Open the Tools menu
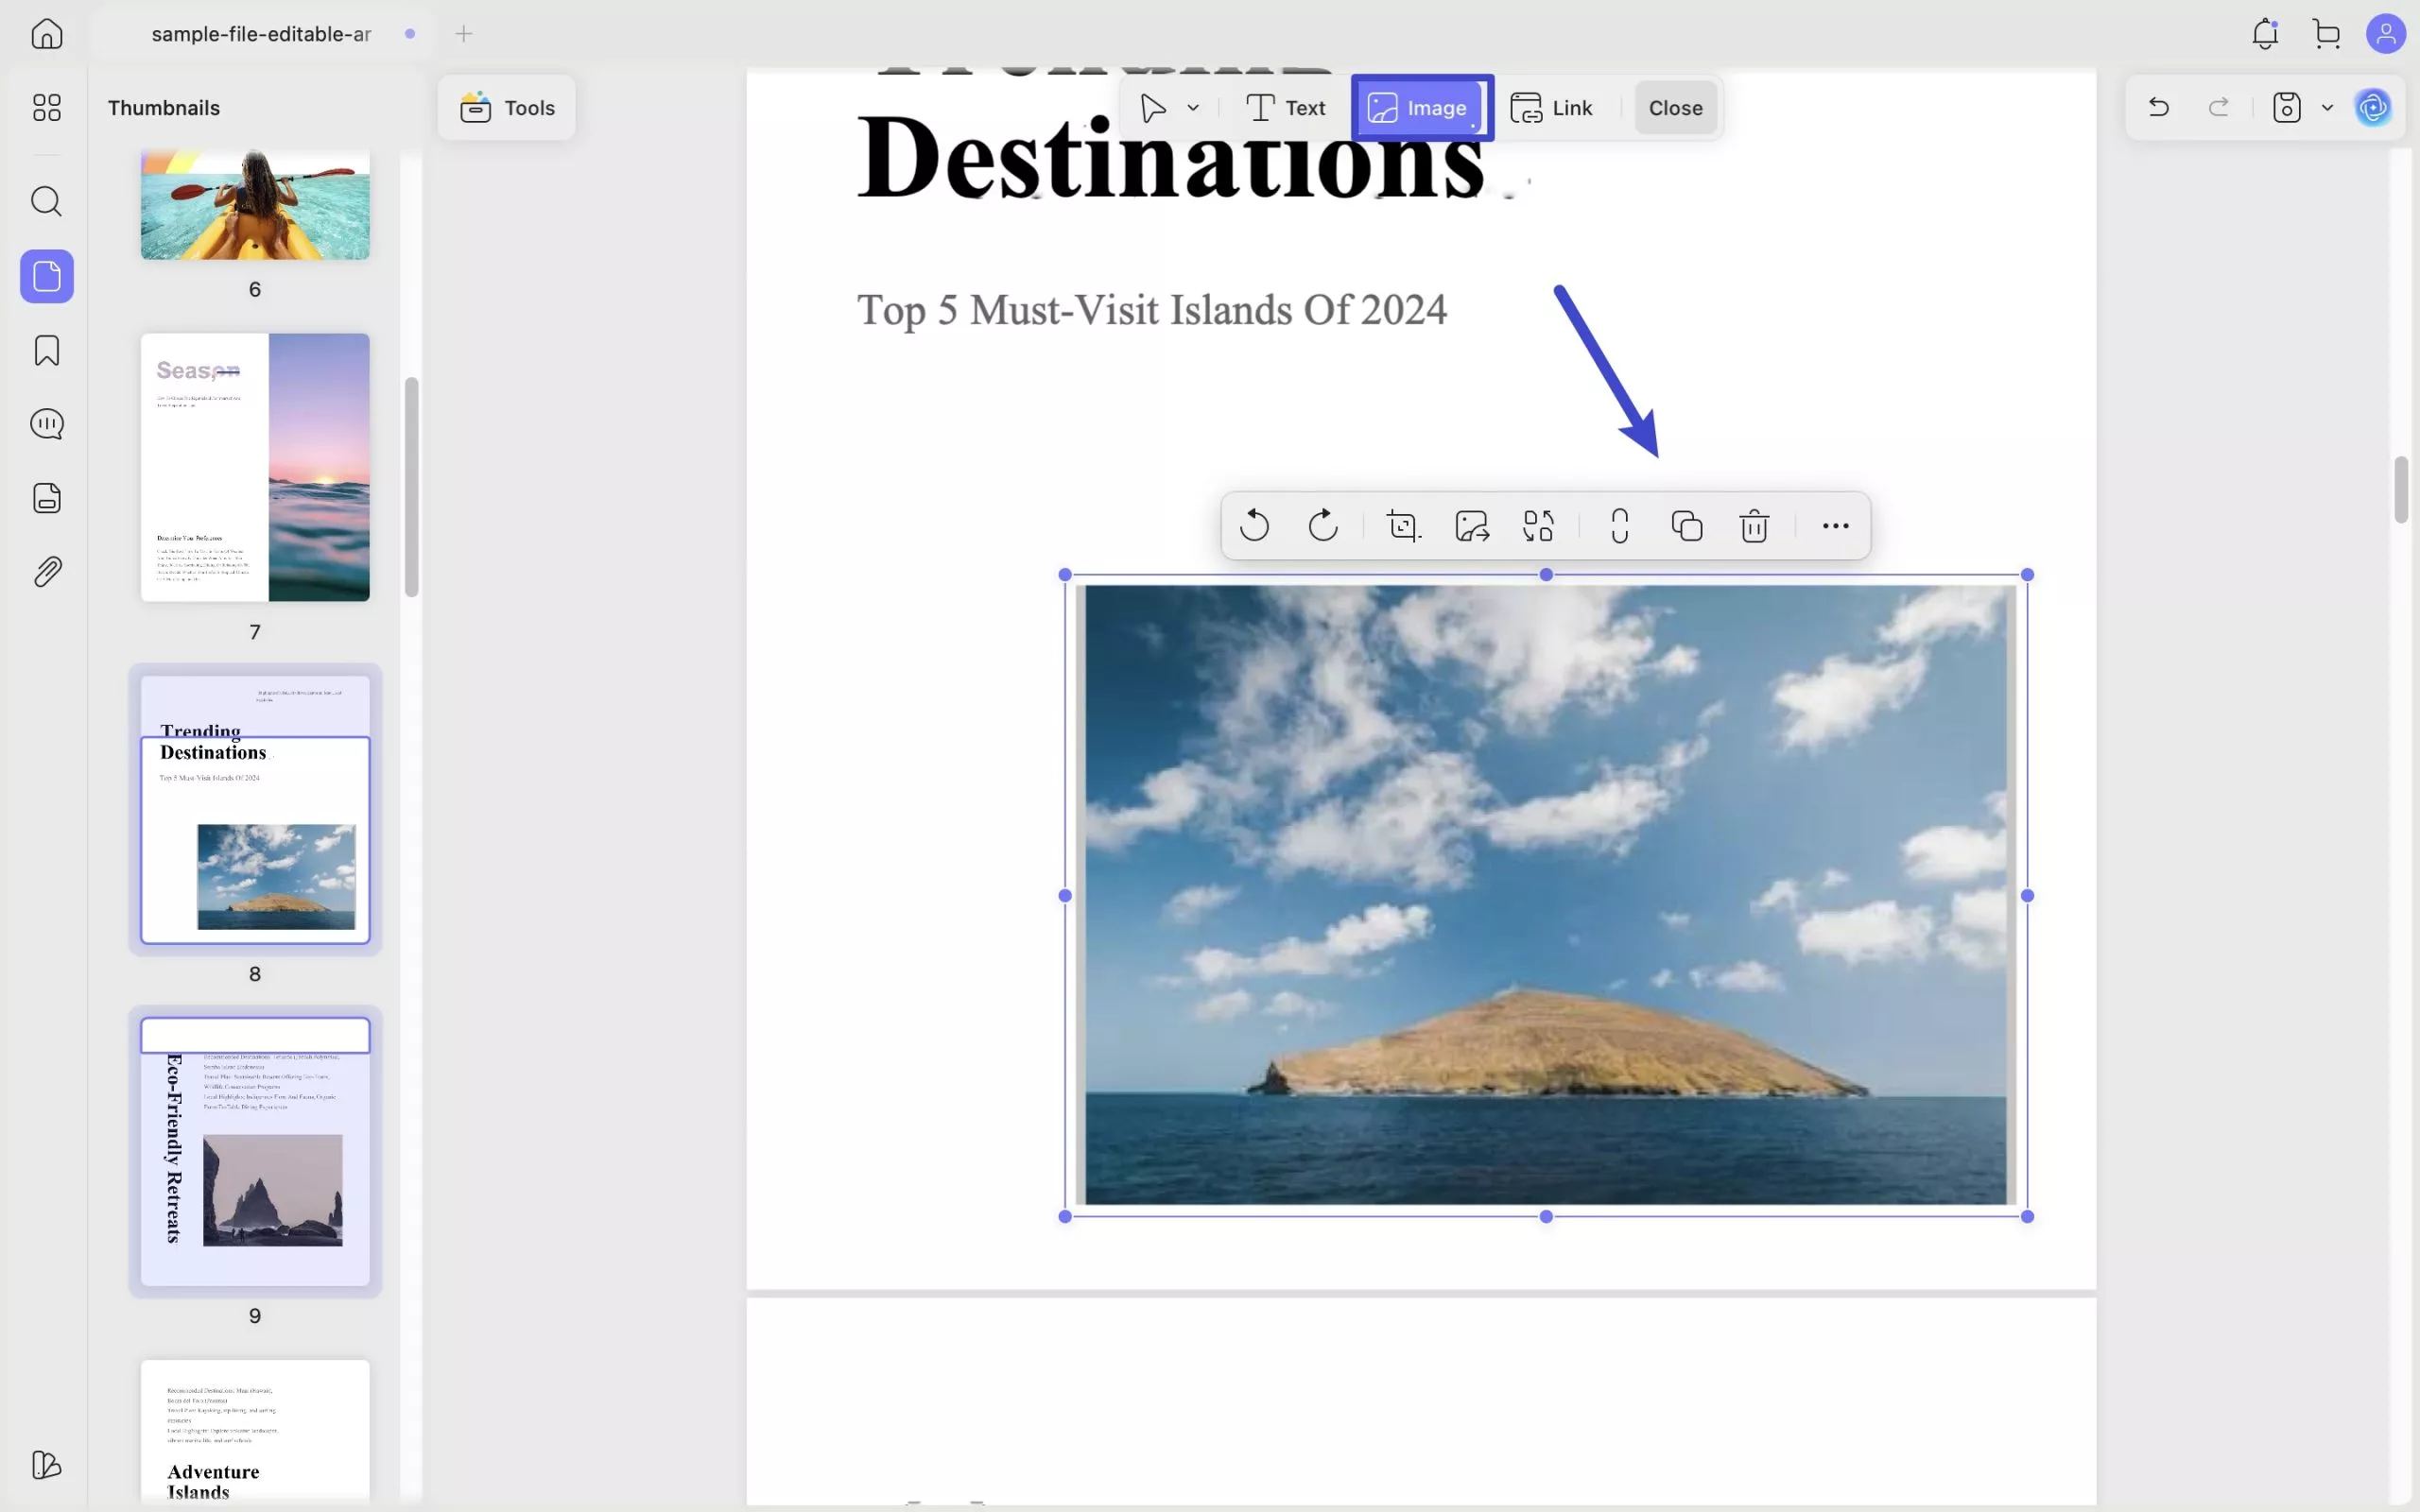 (507, 108)
